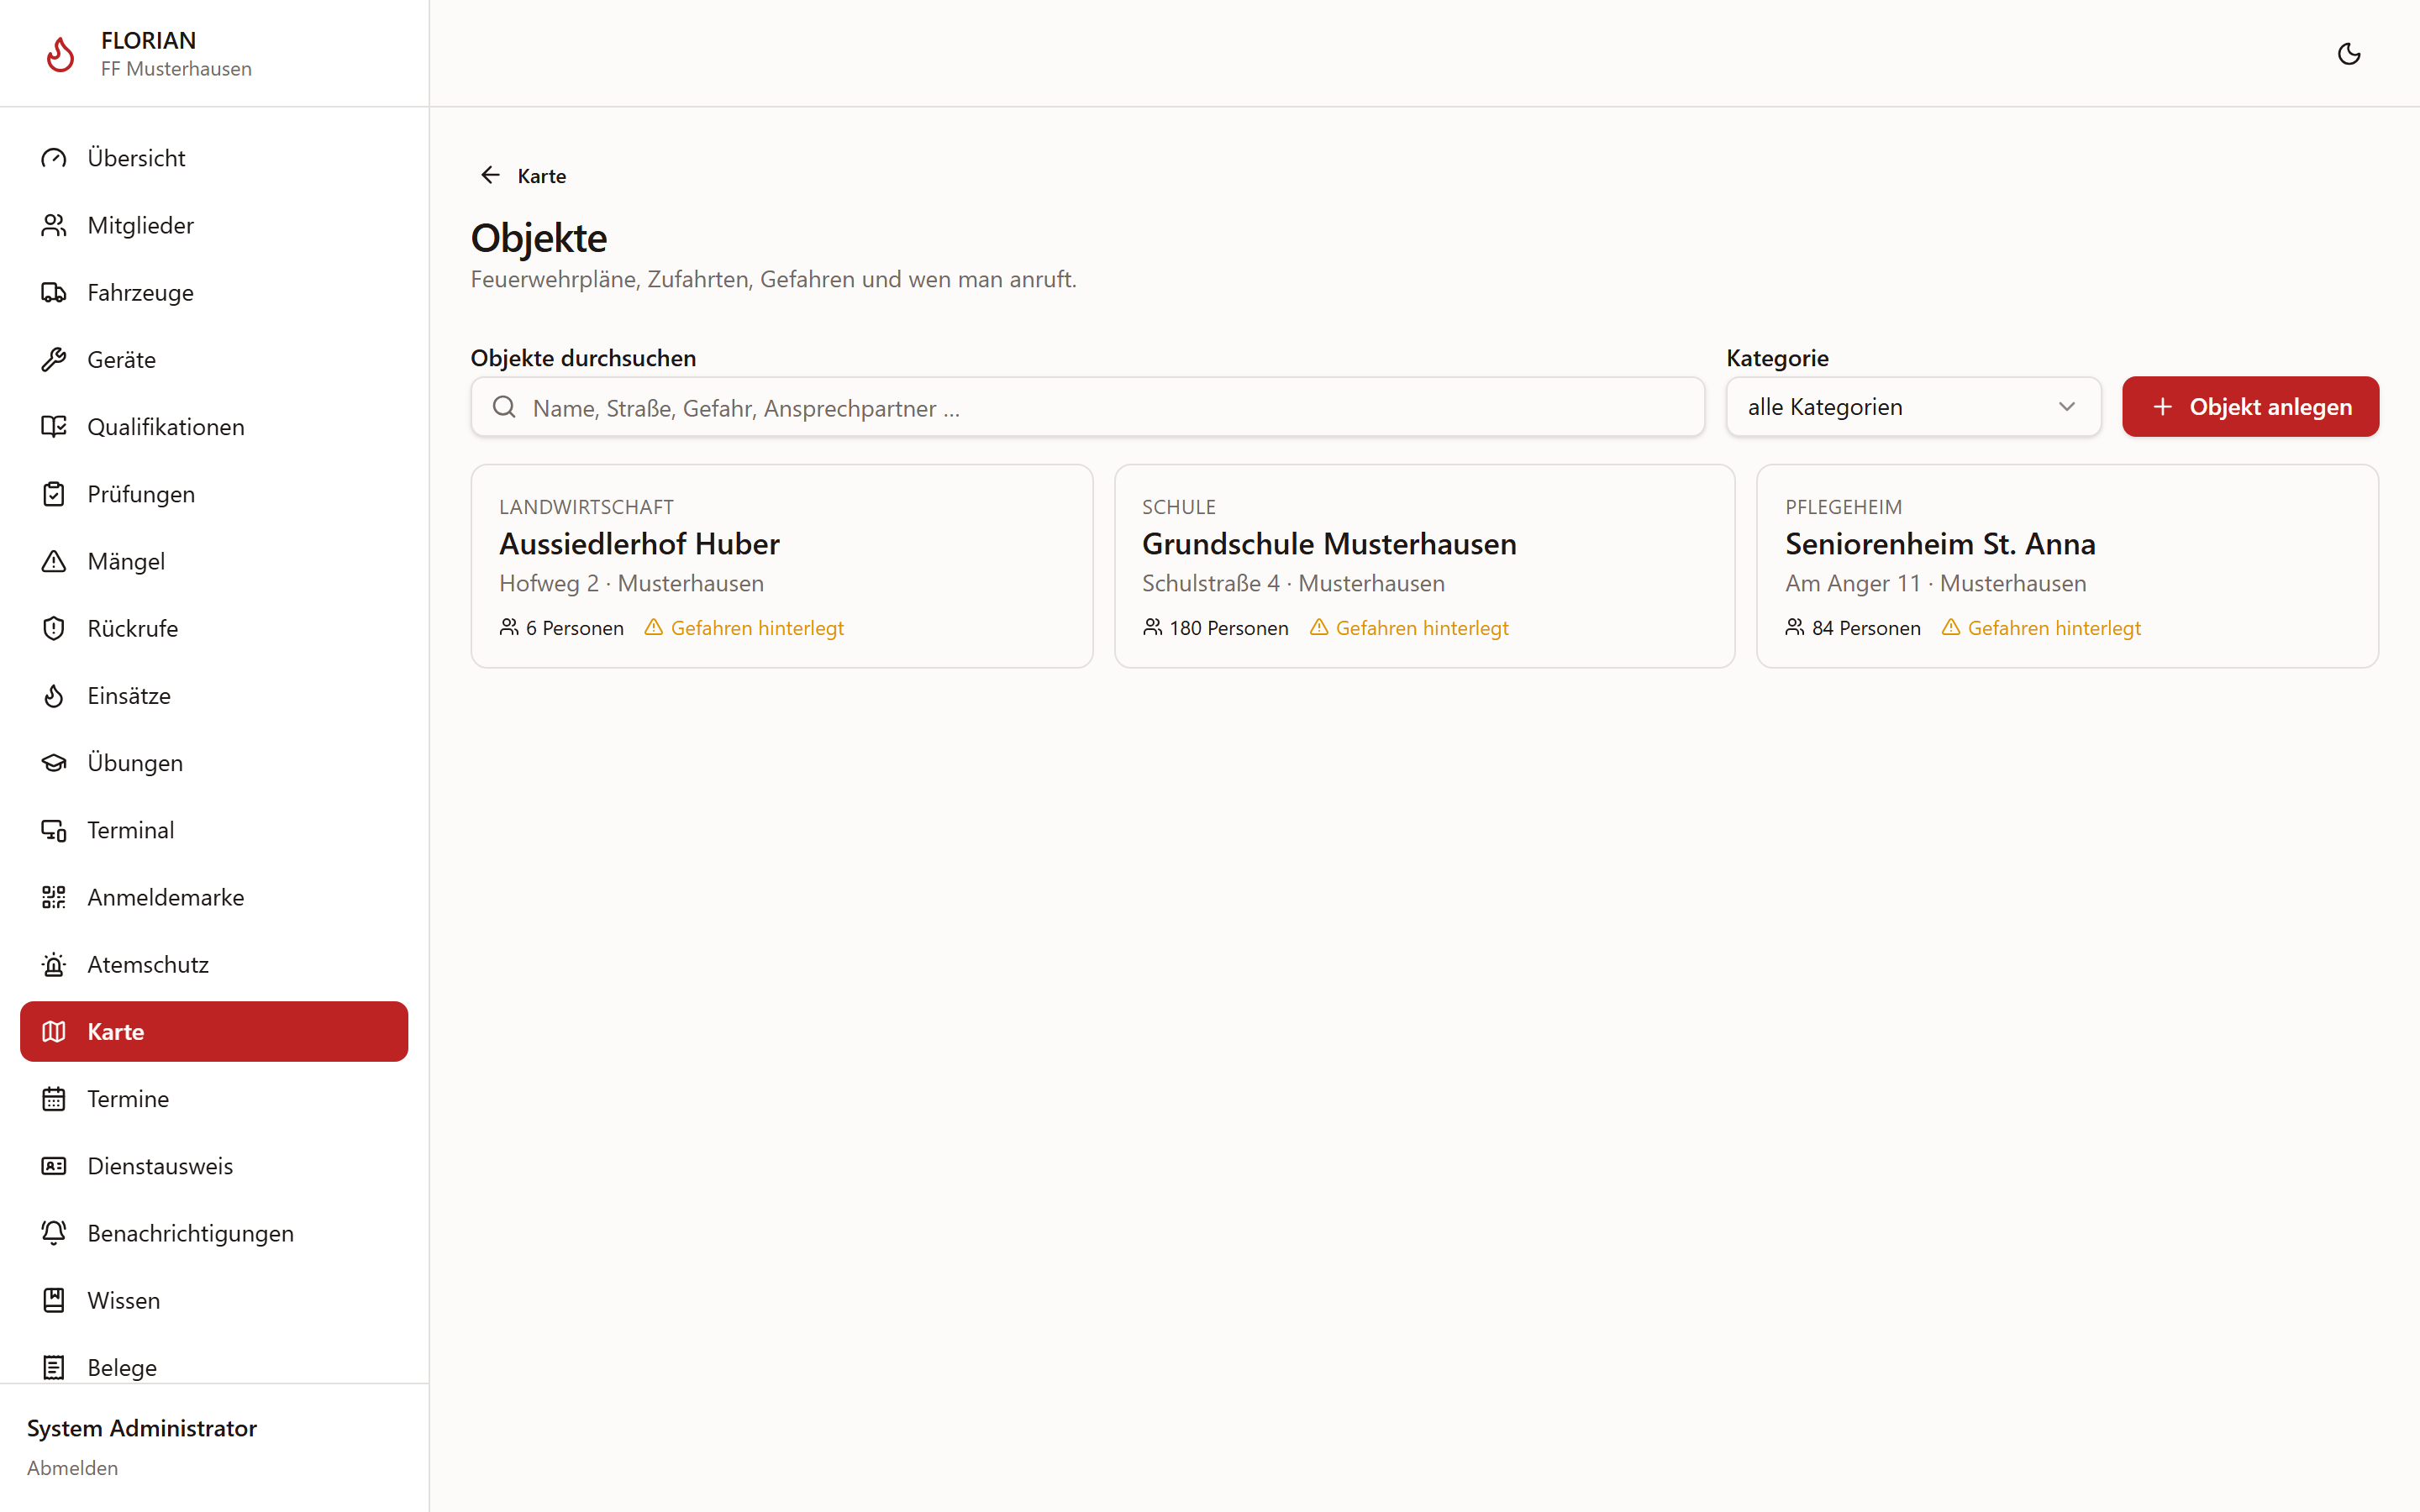Open the Grundschule Musterhausen card

point(1424,566)
